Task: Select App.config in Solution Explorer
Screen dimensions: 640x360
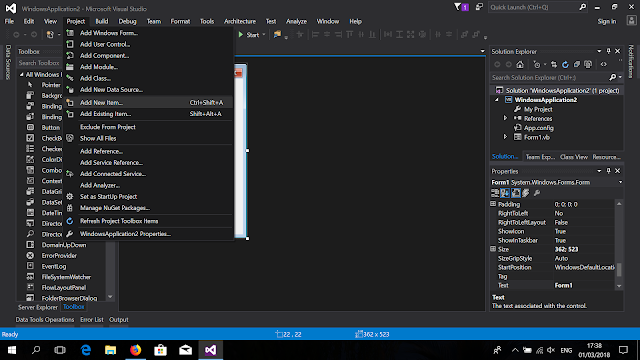Action: pos(539,128)
